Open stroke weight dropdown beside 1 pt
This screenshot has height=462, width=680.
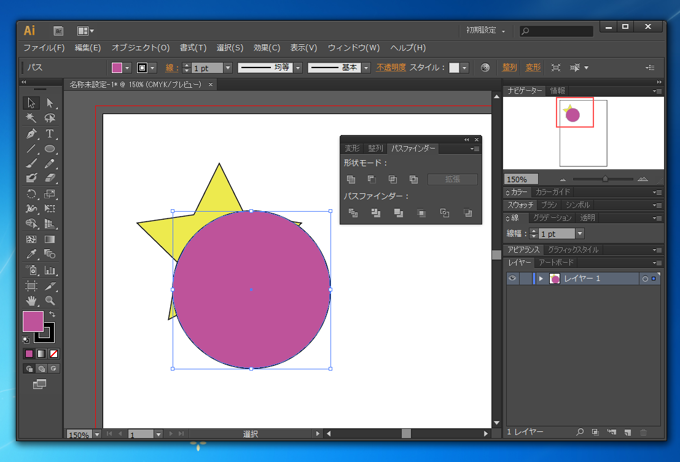228,68
